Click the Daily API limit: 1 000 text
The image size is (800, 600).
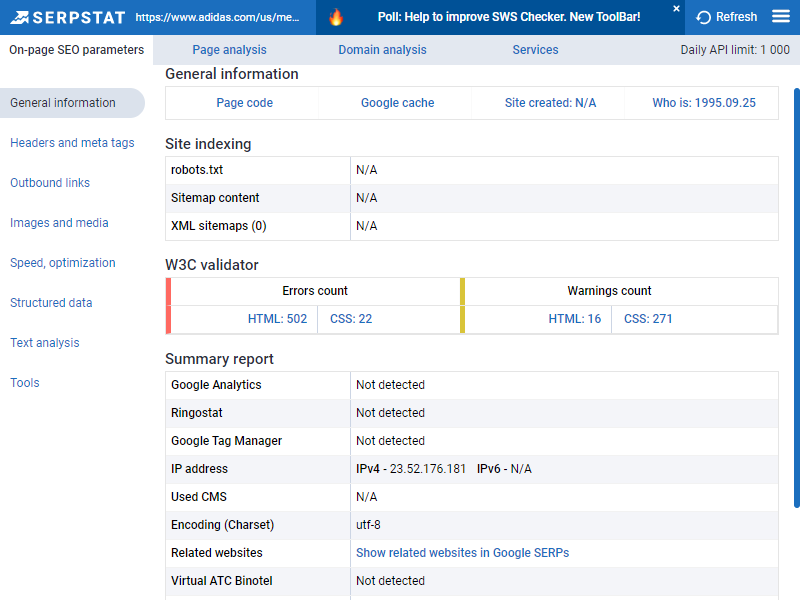735,49
